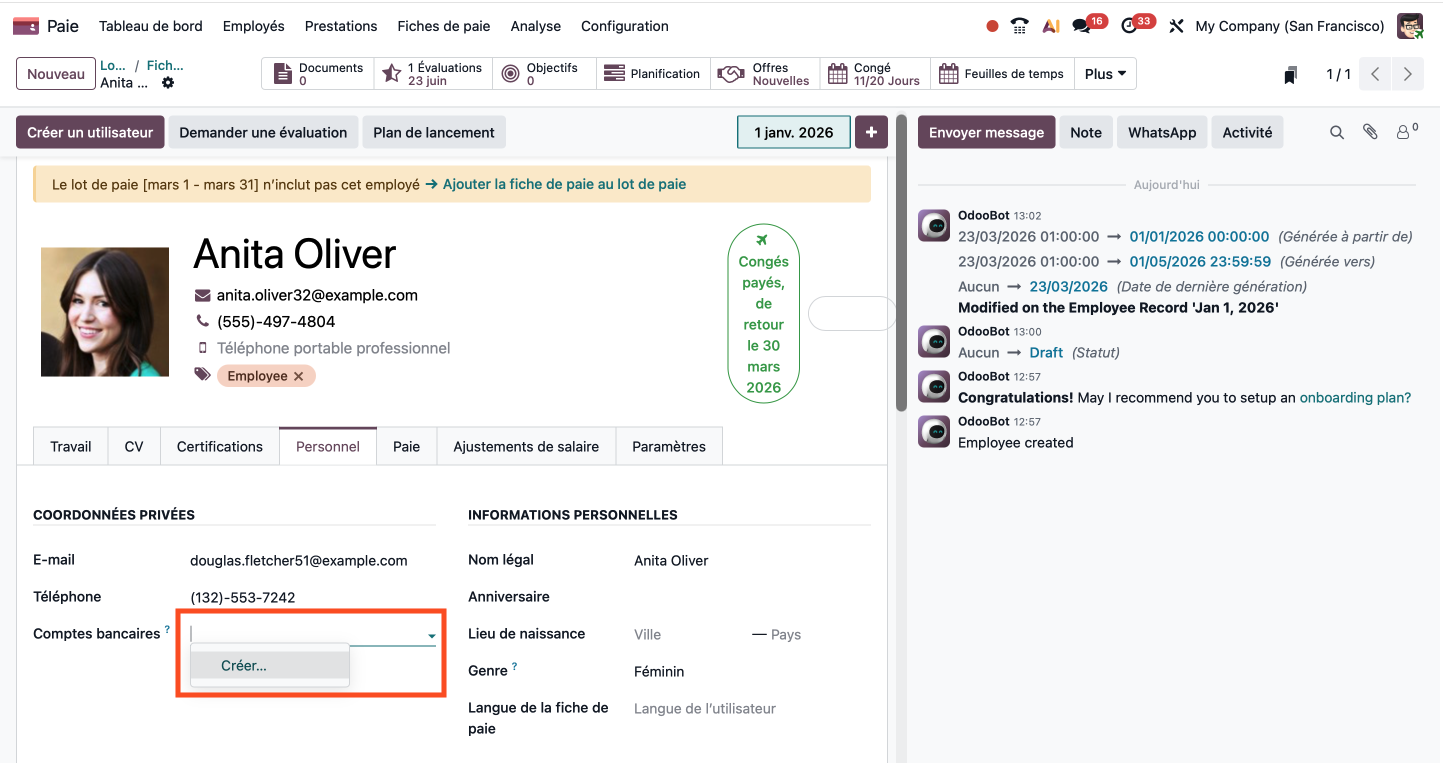Switch to the Paie tab
The width and height of the screenshot is (1443, 763).
point(406,446)
